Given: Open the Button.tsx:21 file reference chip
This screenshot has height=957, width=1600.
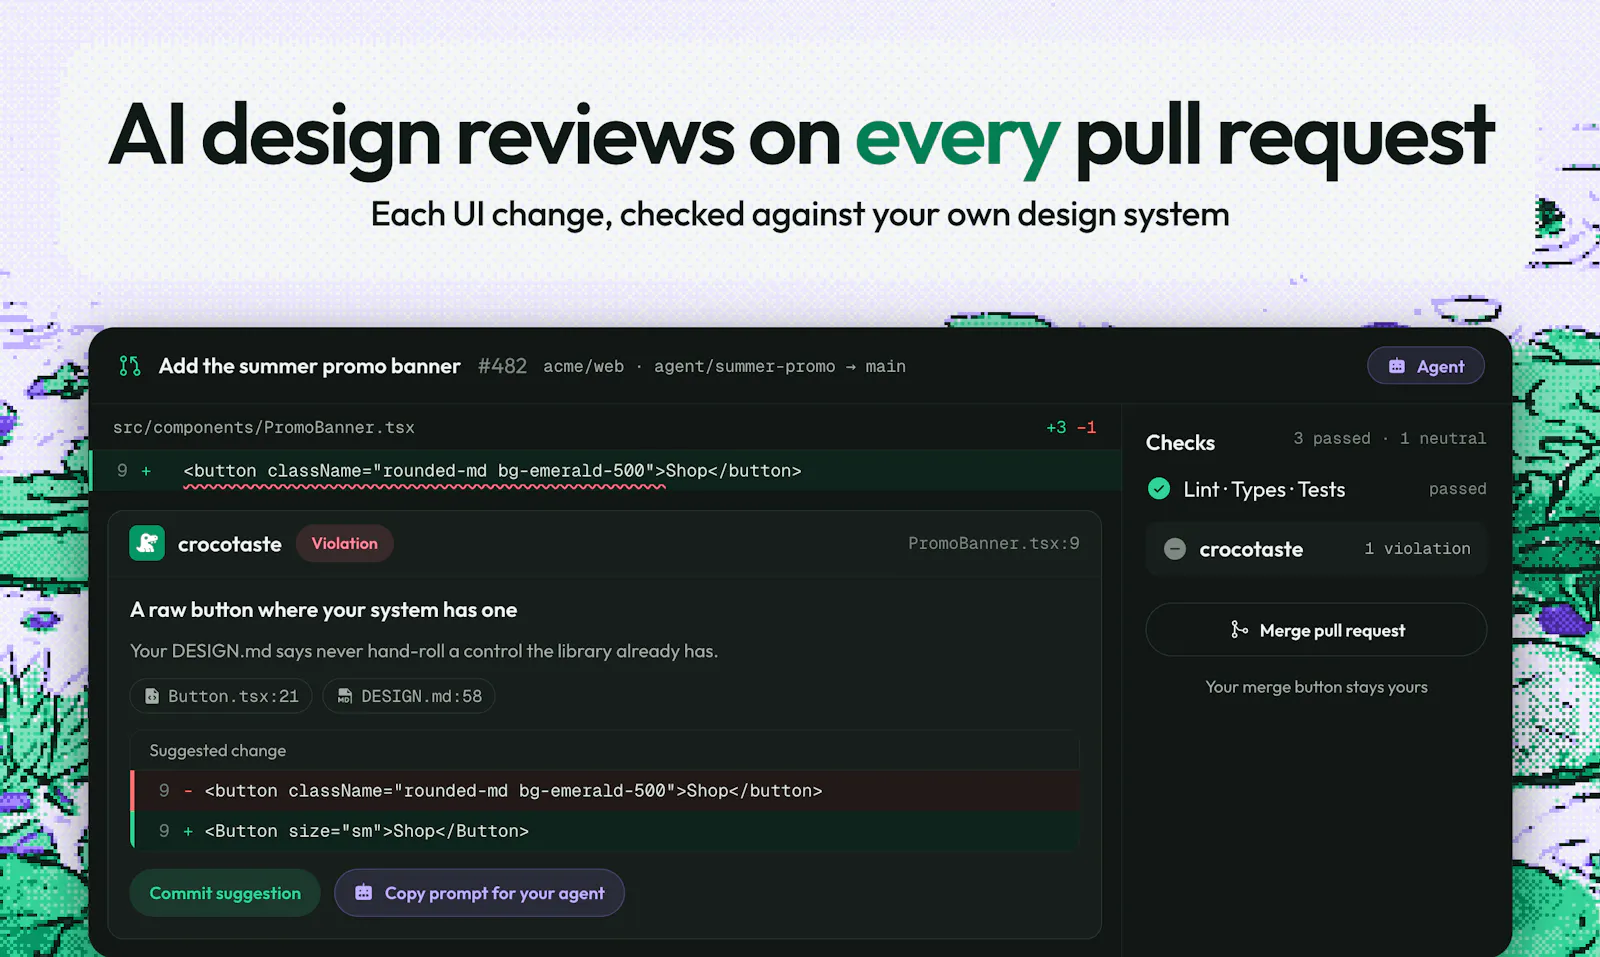Looking at the screenshot, I should [221, 696].
